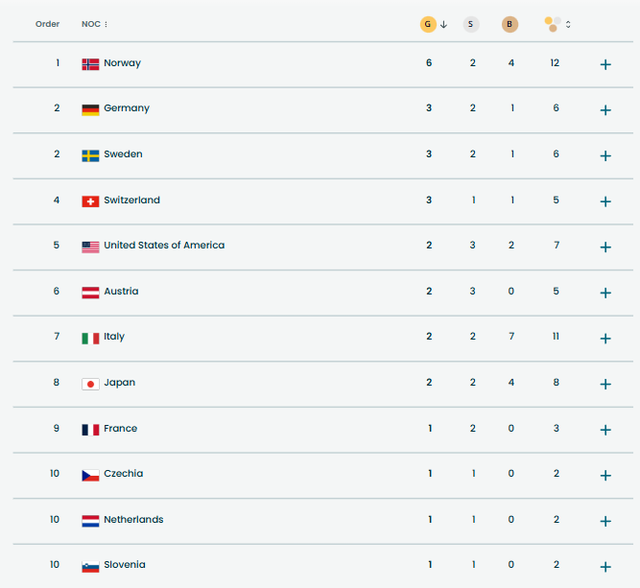The image size is (640, 588).
Task: Expand Sweden's row with plus
Action: 605,156
